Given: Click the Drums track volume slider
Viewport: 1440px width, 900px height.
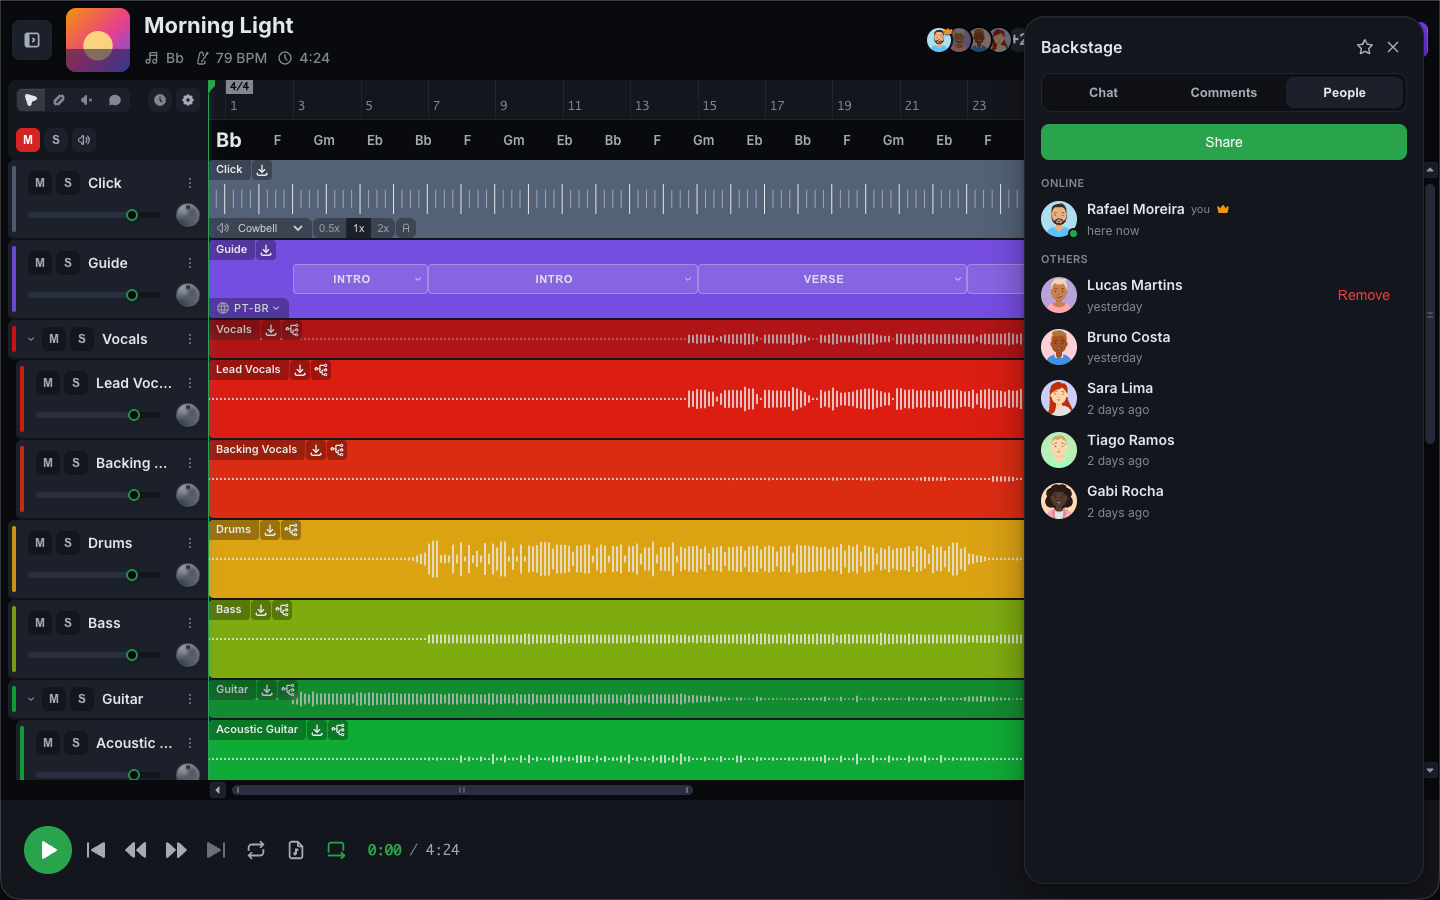Looking at the screenshot, I should coord(94,575).
